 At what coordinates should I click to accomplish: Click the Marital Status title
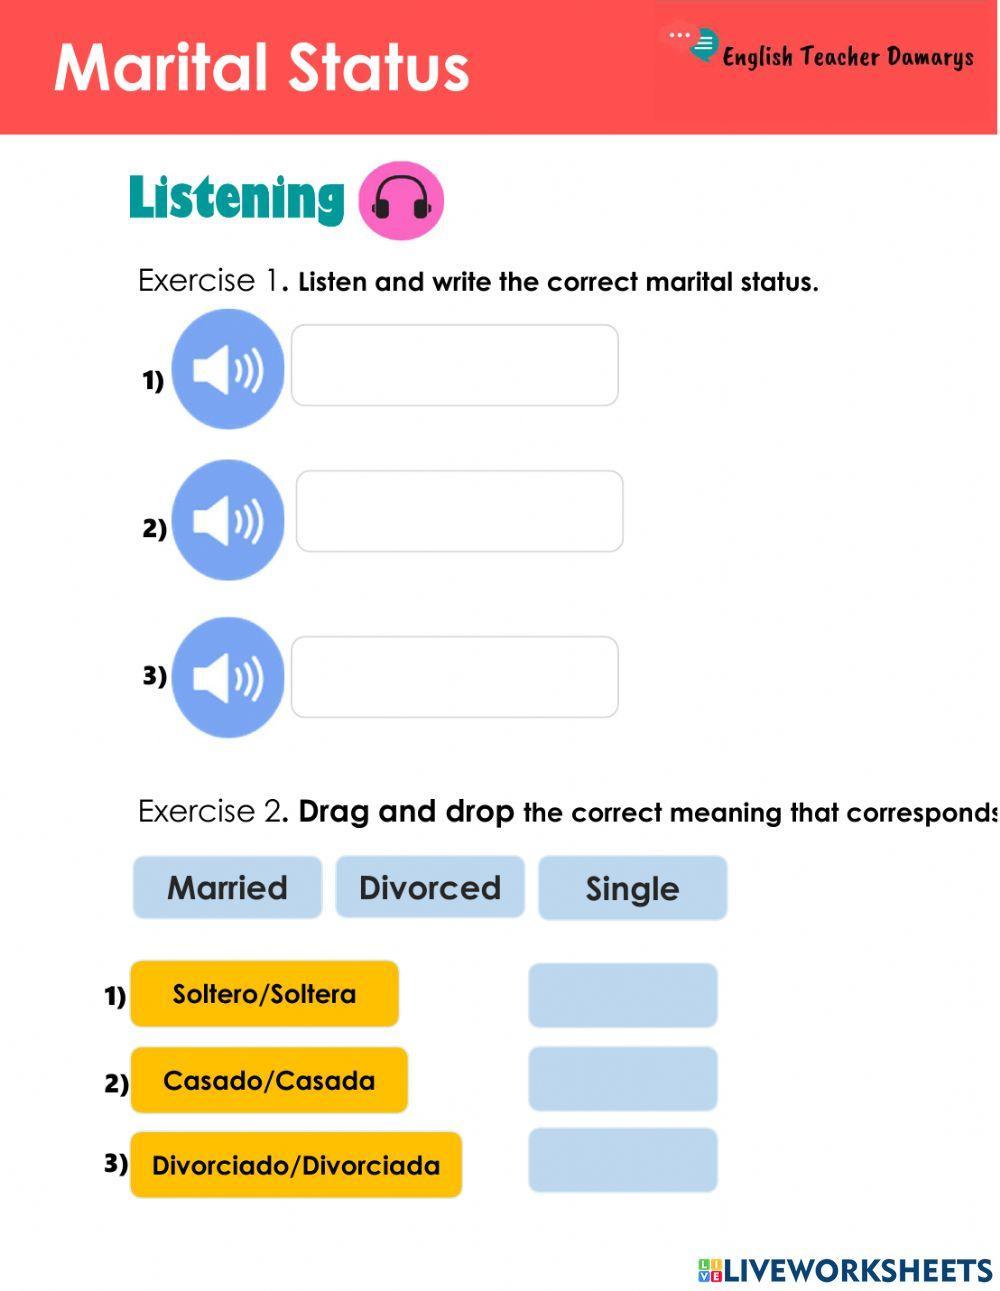[x=262, y=67]
